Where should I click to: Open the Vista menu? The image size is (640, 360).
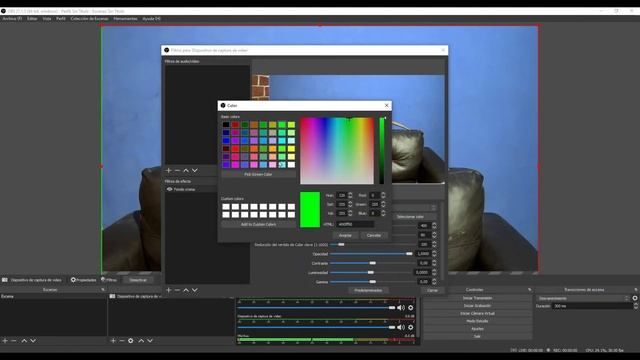tap(47, 19)
